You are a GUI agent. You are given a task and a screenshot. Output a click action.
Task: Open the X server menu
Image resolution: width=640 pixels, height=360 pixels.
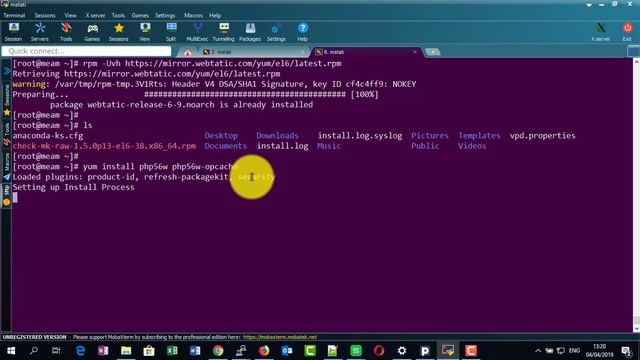[95, 15]
